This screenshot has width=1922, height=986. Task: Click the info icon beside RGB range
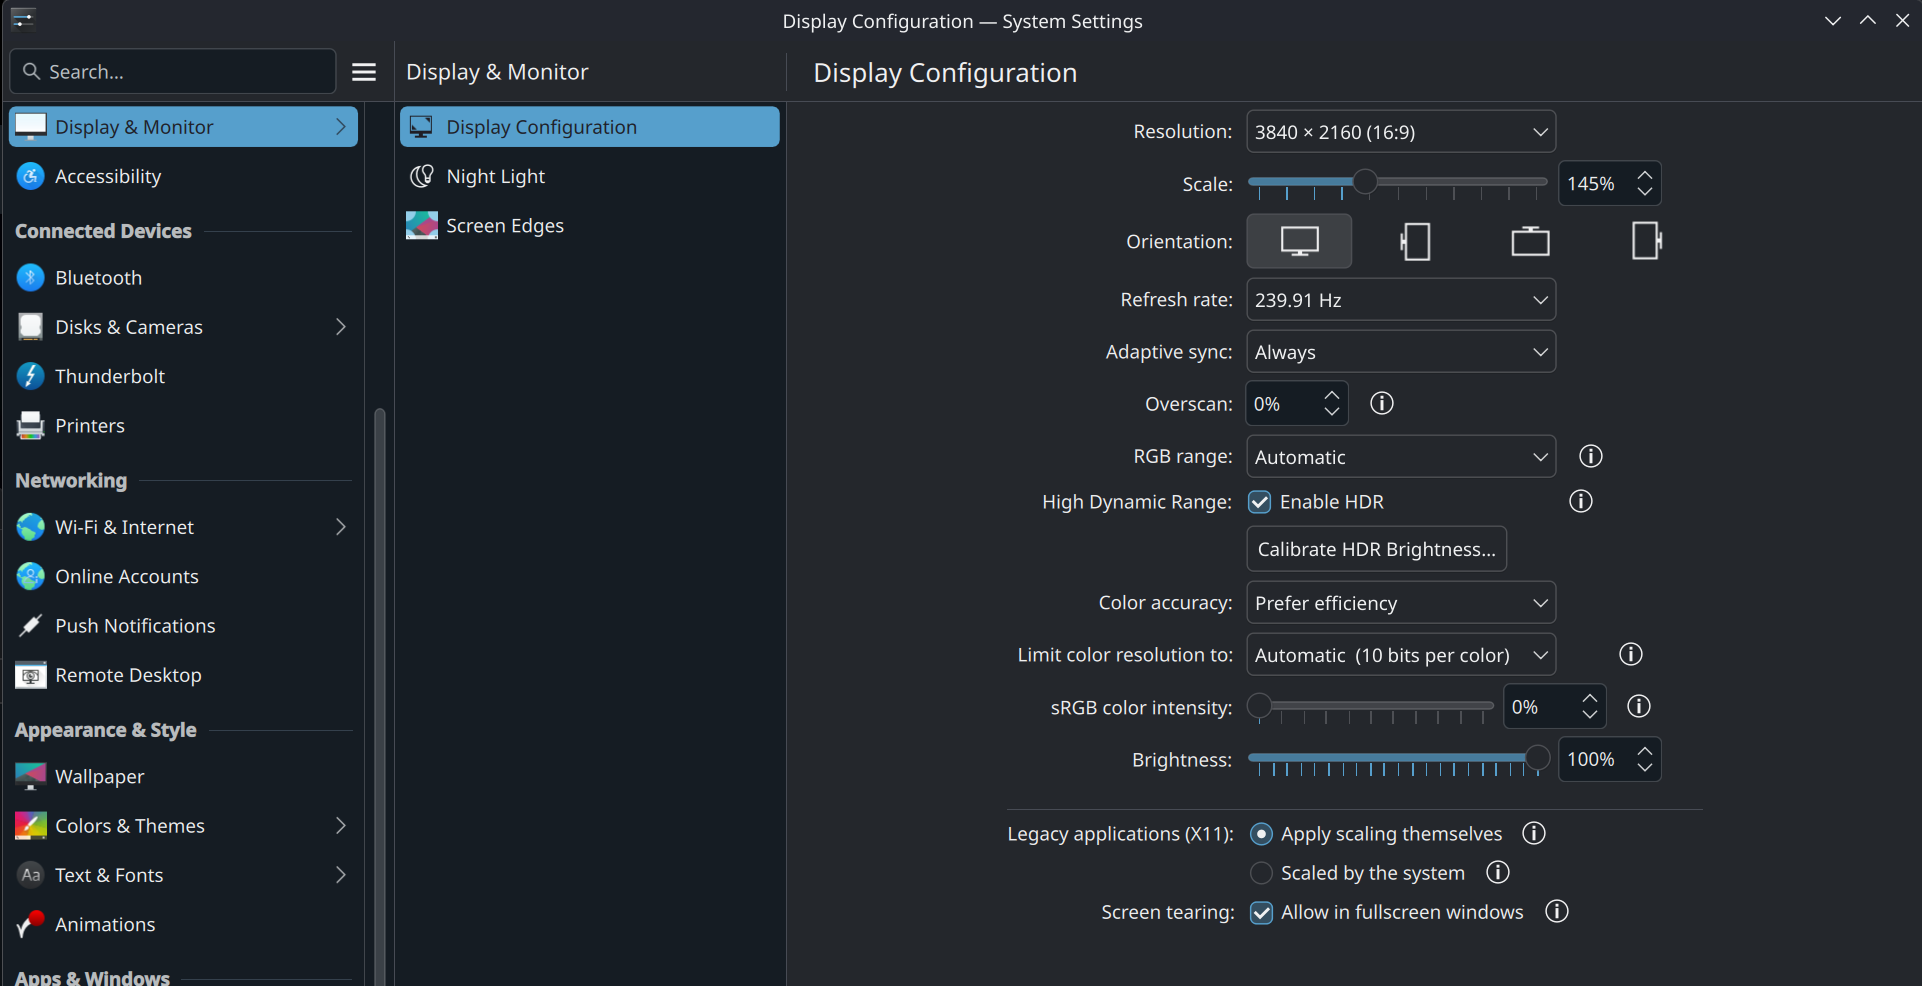point(1590,456)
